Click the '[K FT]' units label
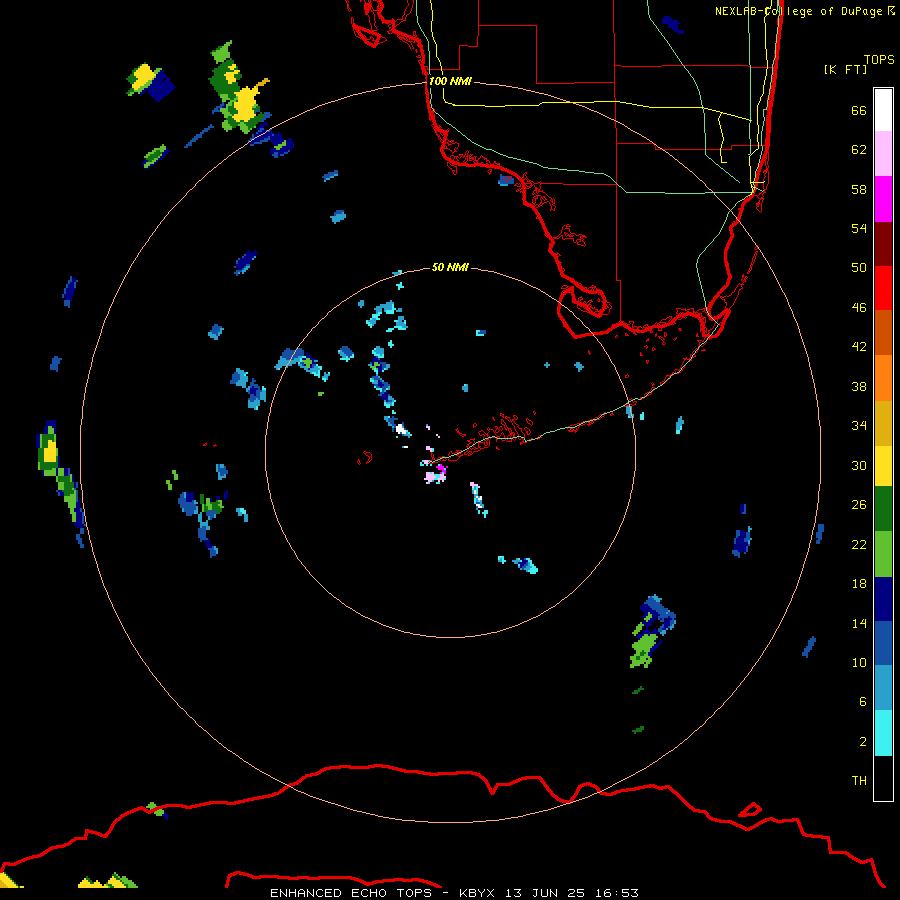This screenshot has width=900, height=900. point(845,69)
